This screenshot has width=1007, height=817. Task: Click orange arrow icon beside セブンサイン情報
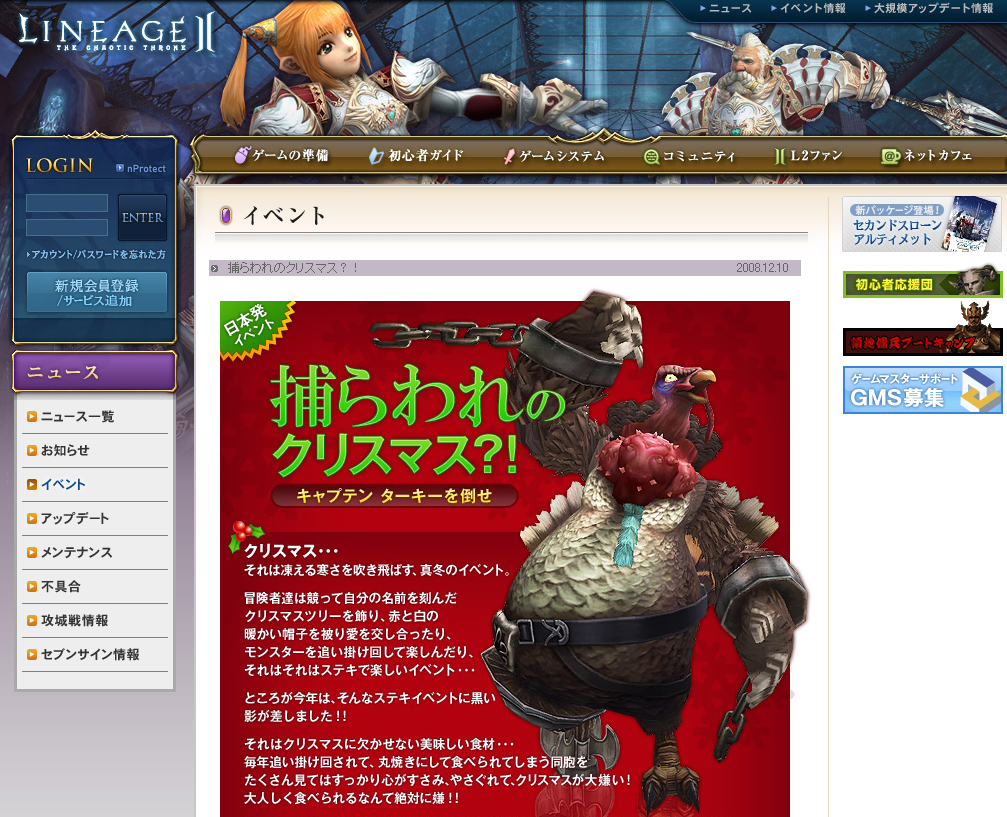pos(31,654)
